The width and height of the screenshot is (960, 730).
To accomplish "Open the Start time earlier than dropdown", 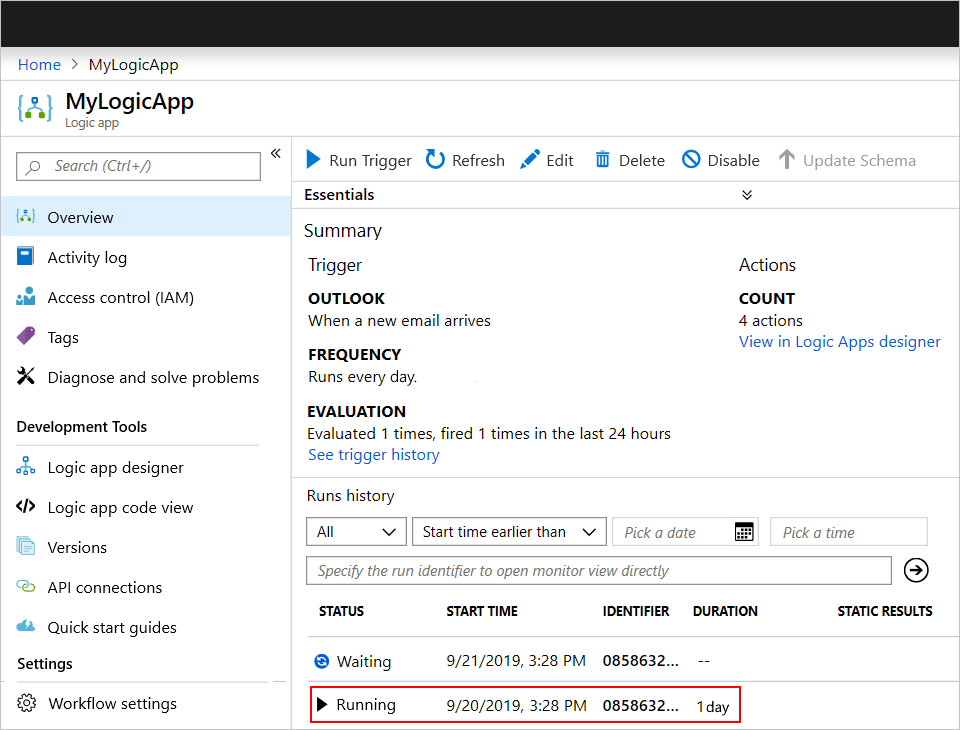I will coord(509,532).
